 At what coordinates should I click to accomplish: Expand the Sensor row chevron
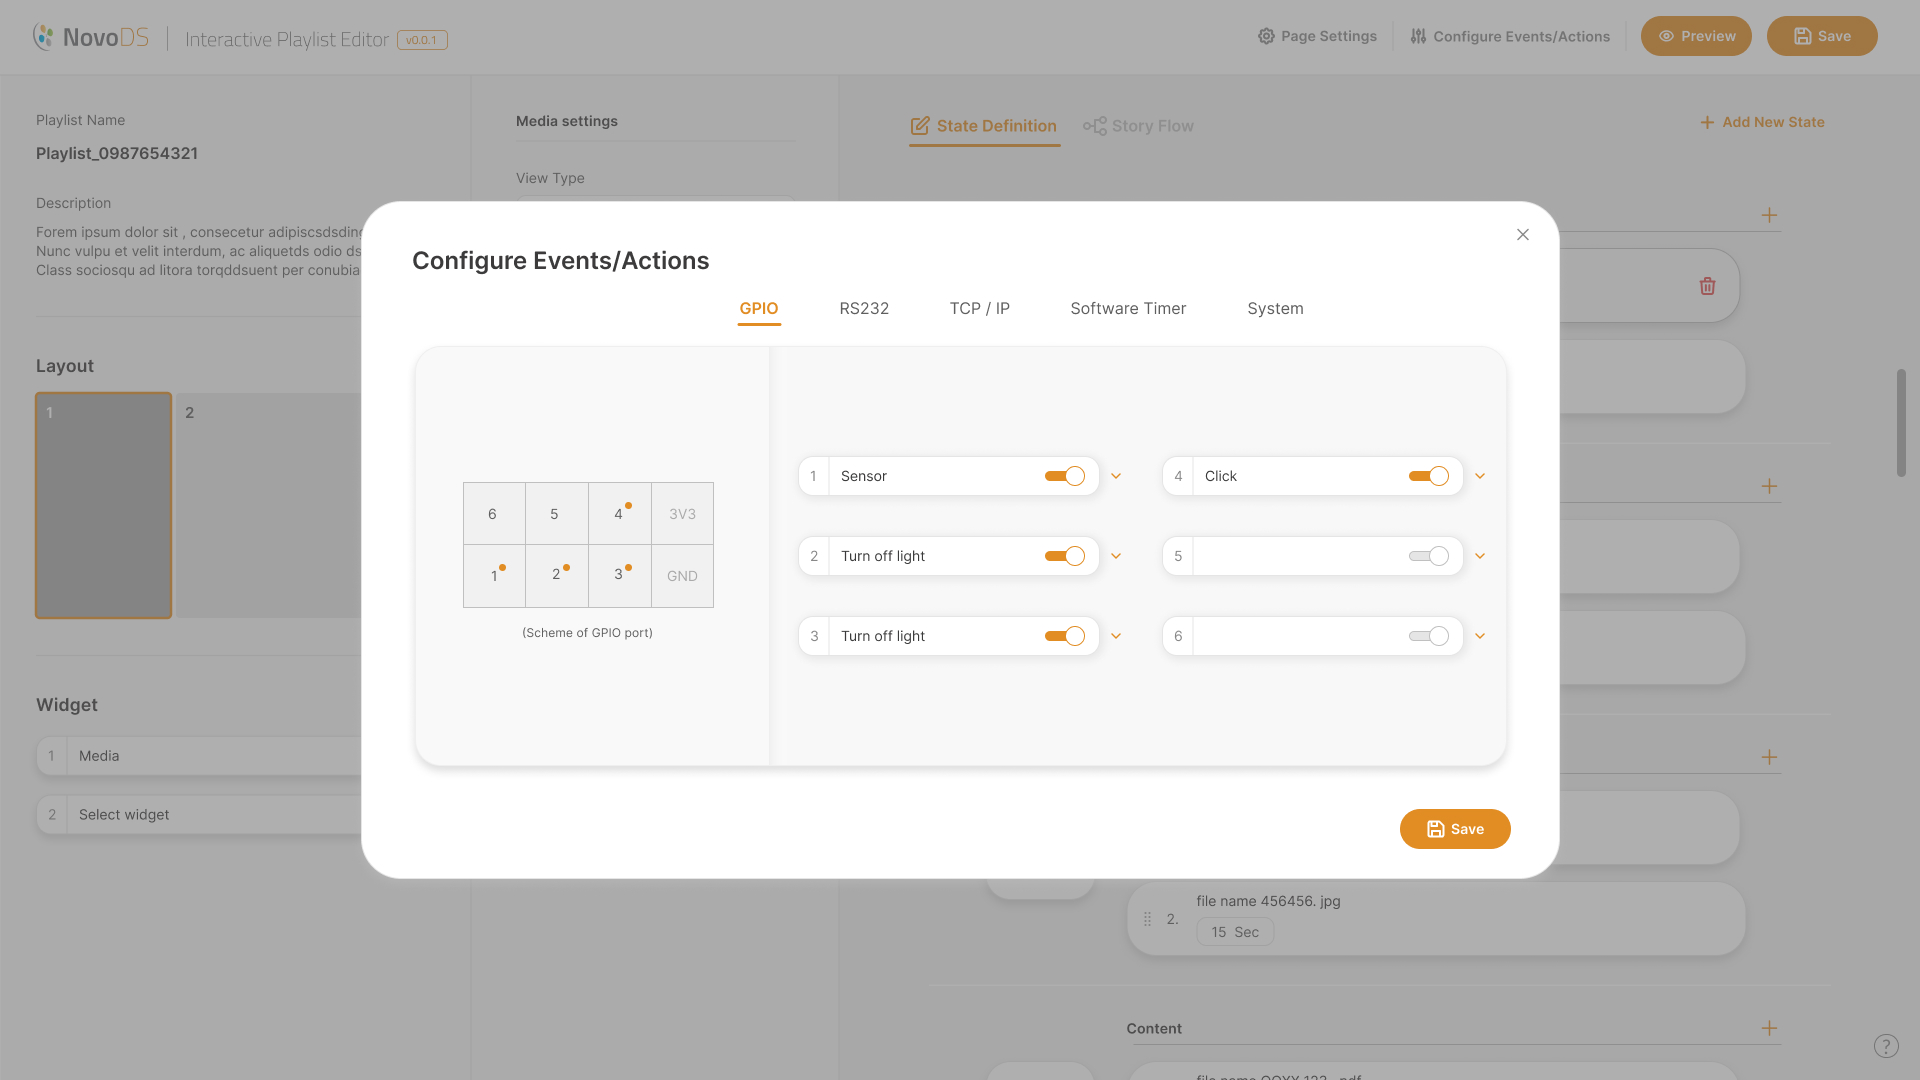[x=1116, y=476]
